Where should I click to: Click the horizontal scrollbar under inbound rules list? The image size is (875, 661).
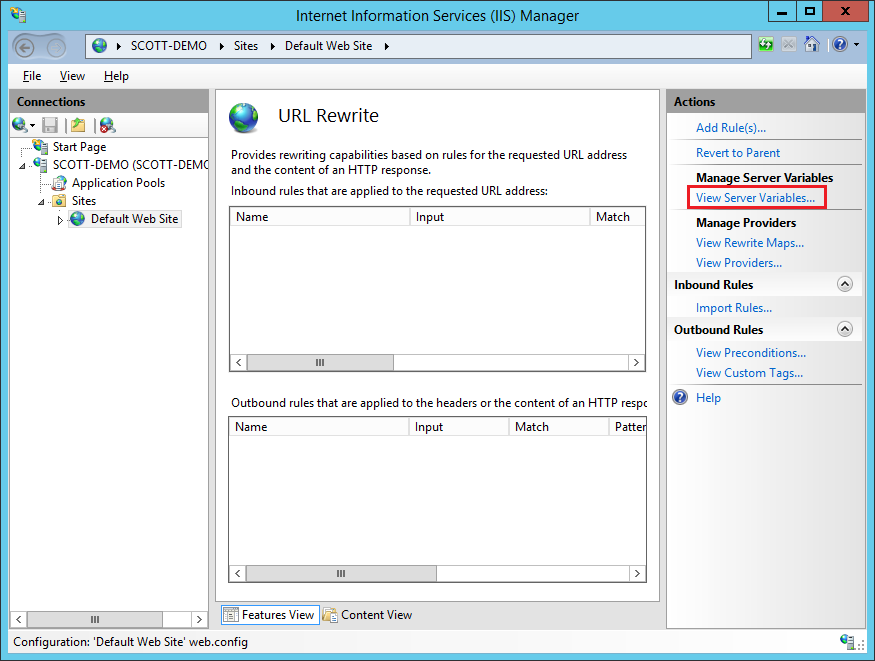[x=319, y=362]
